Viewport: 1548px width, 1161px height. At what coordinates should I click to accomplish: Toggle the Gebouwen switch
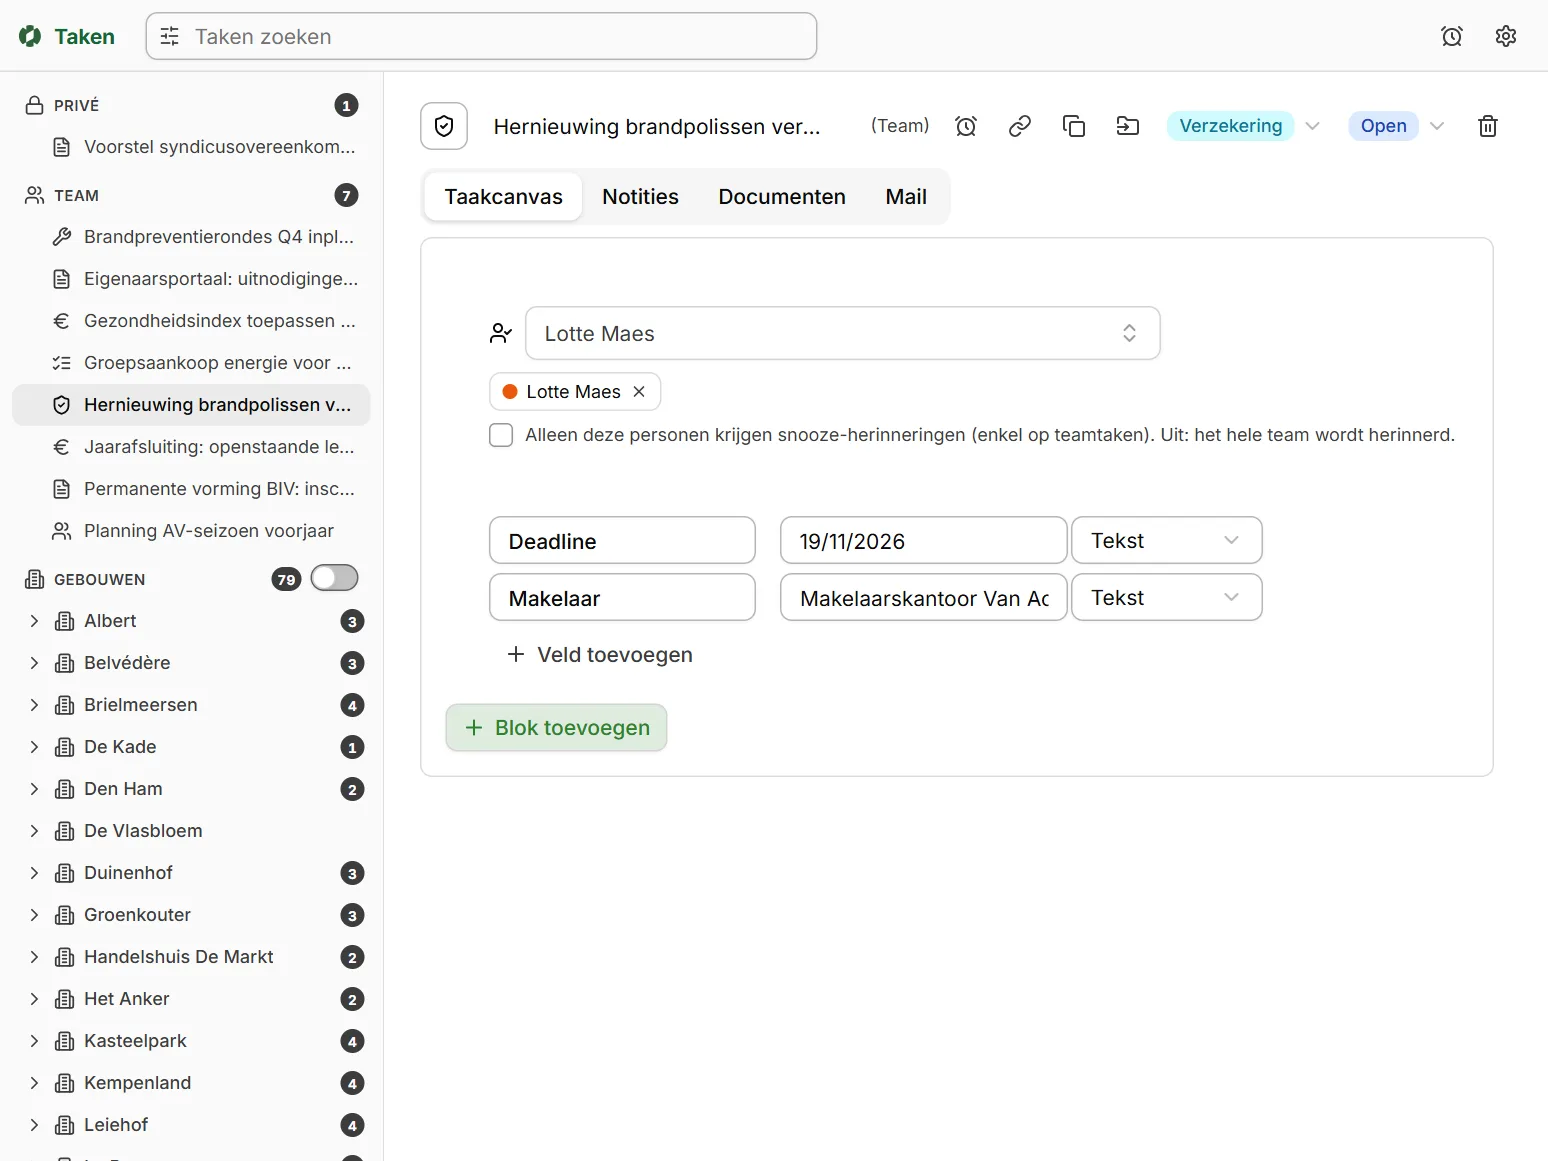click(x=334, y=578)
